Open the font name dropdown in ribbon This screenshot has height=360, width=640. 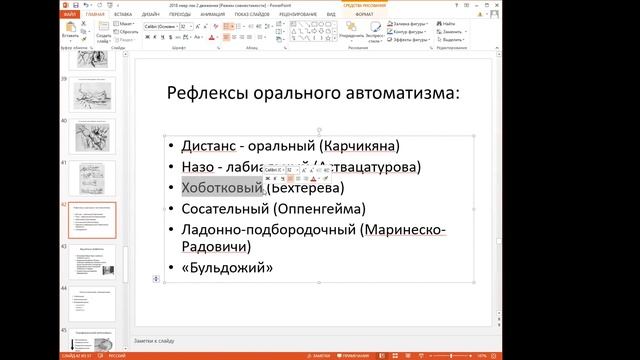click(177, 27)
